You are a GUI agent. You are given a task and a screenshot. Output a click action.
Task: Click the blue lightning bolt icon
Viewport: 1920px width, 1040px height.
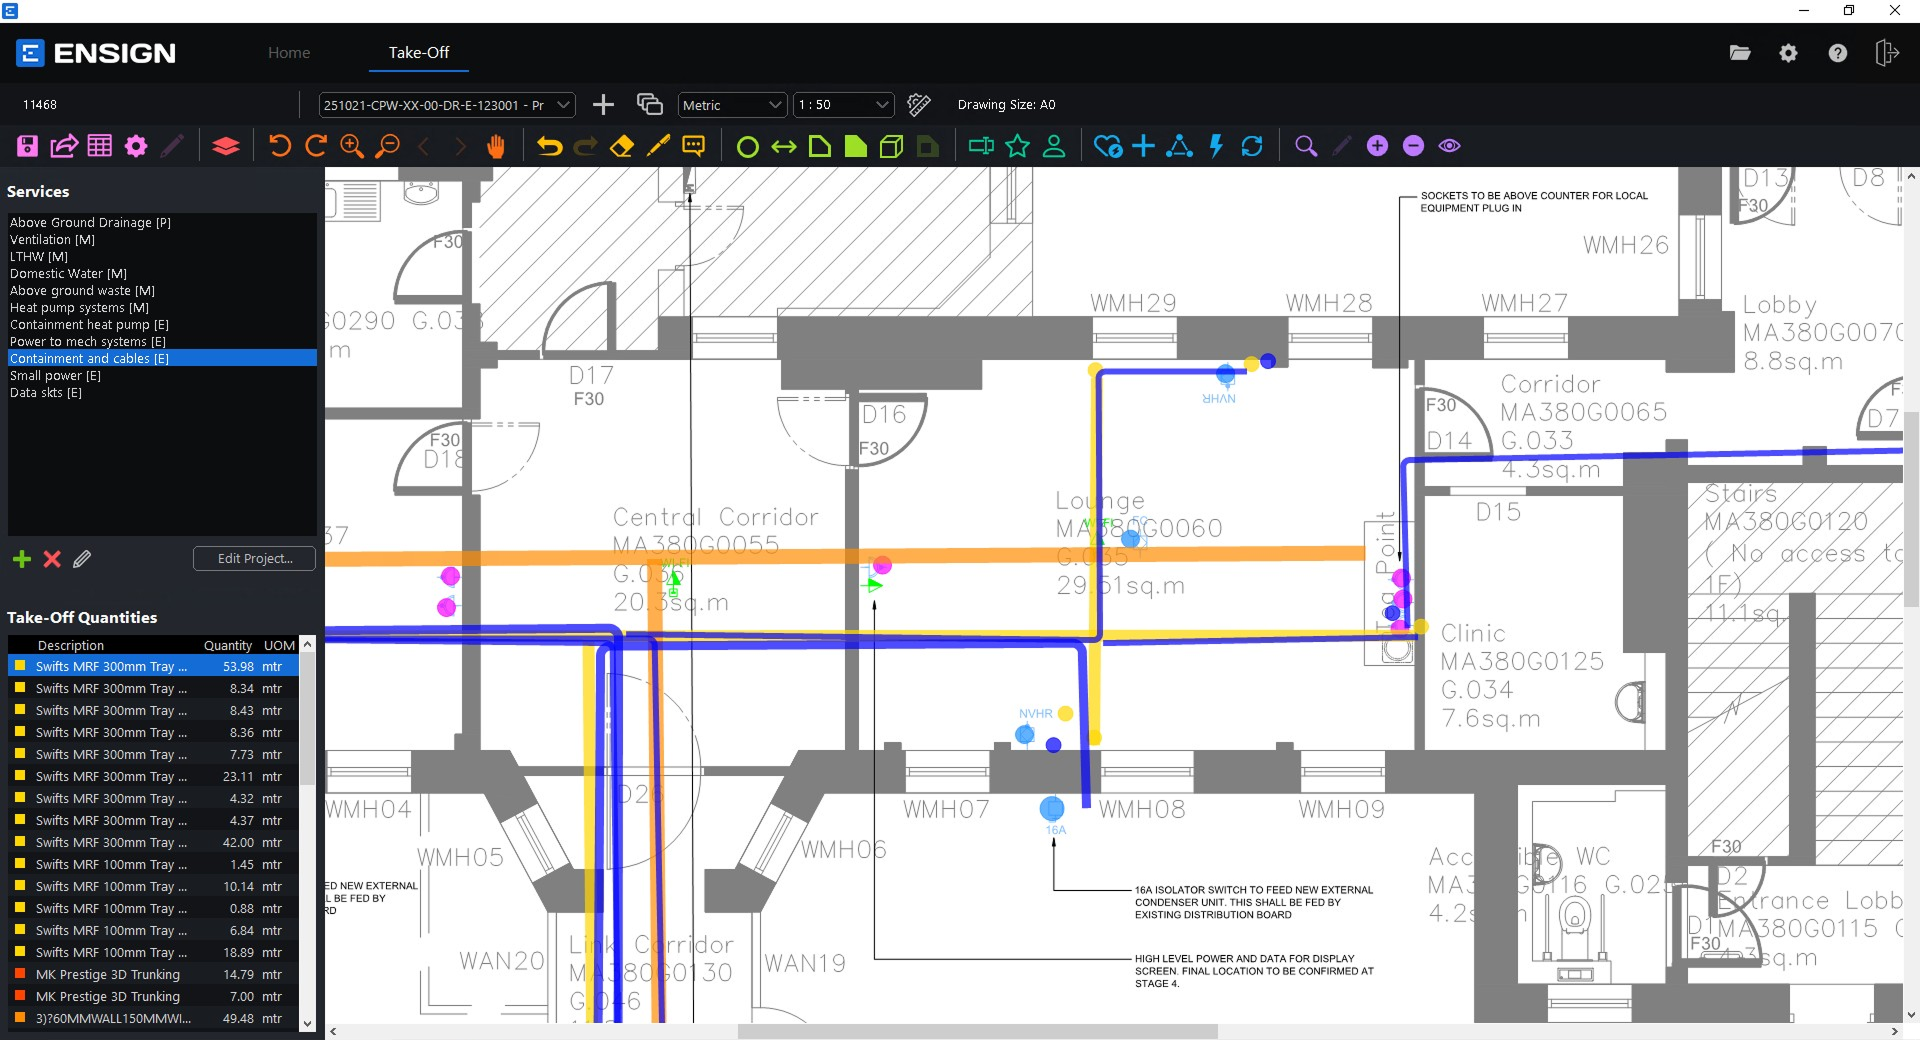pyautogui.click(x=1216, y=146)
